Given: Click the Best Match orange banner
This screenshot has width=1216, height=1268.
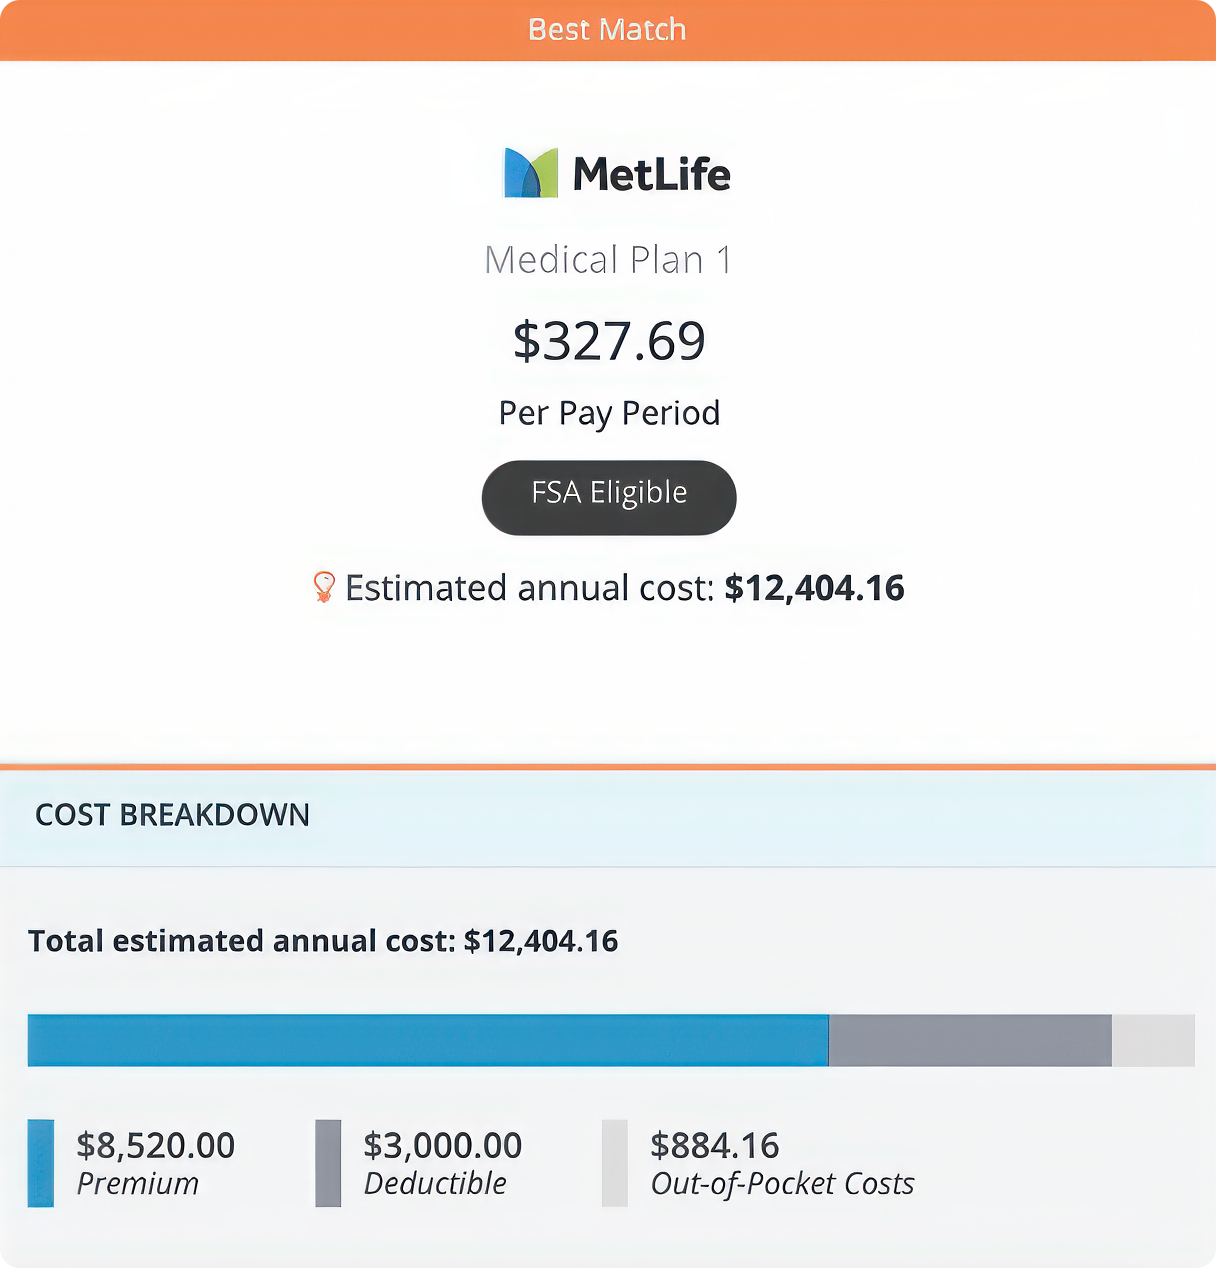Looking at the screenshot, I should click(608, 30).
